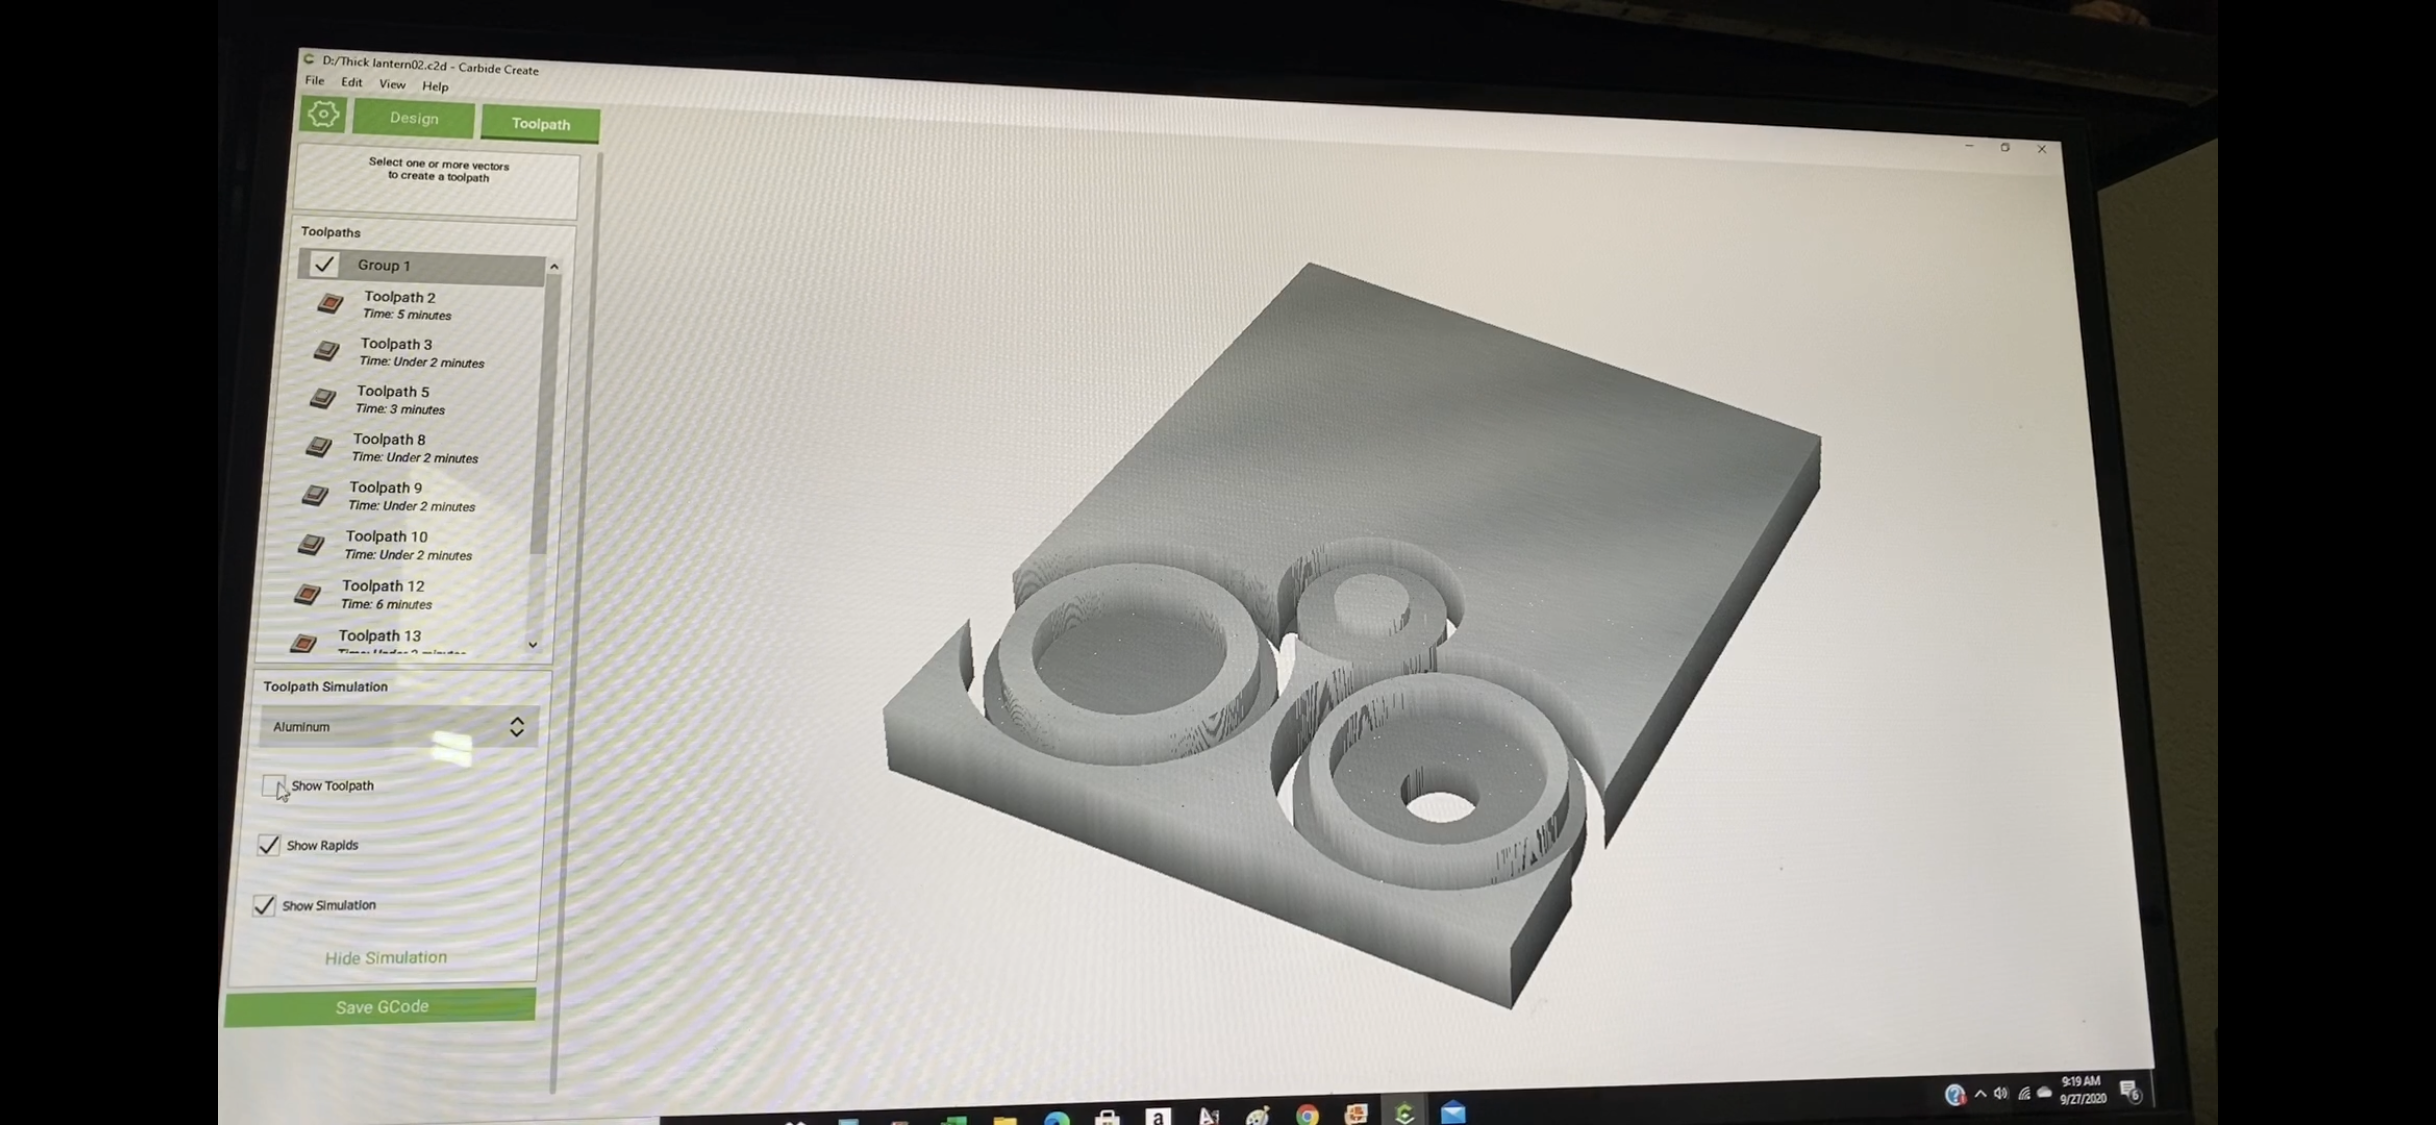Viewport: 2436px width, 1125px height.
Task: Open Mail app in taskbar
Action: [x=1453, y=1112]
